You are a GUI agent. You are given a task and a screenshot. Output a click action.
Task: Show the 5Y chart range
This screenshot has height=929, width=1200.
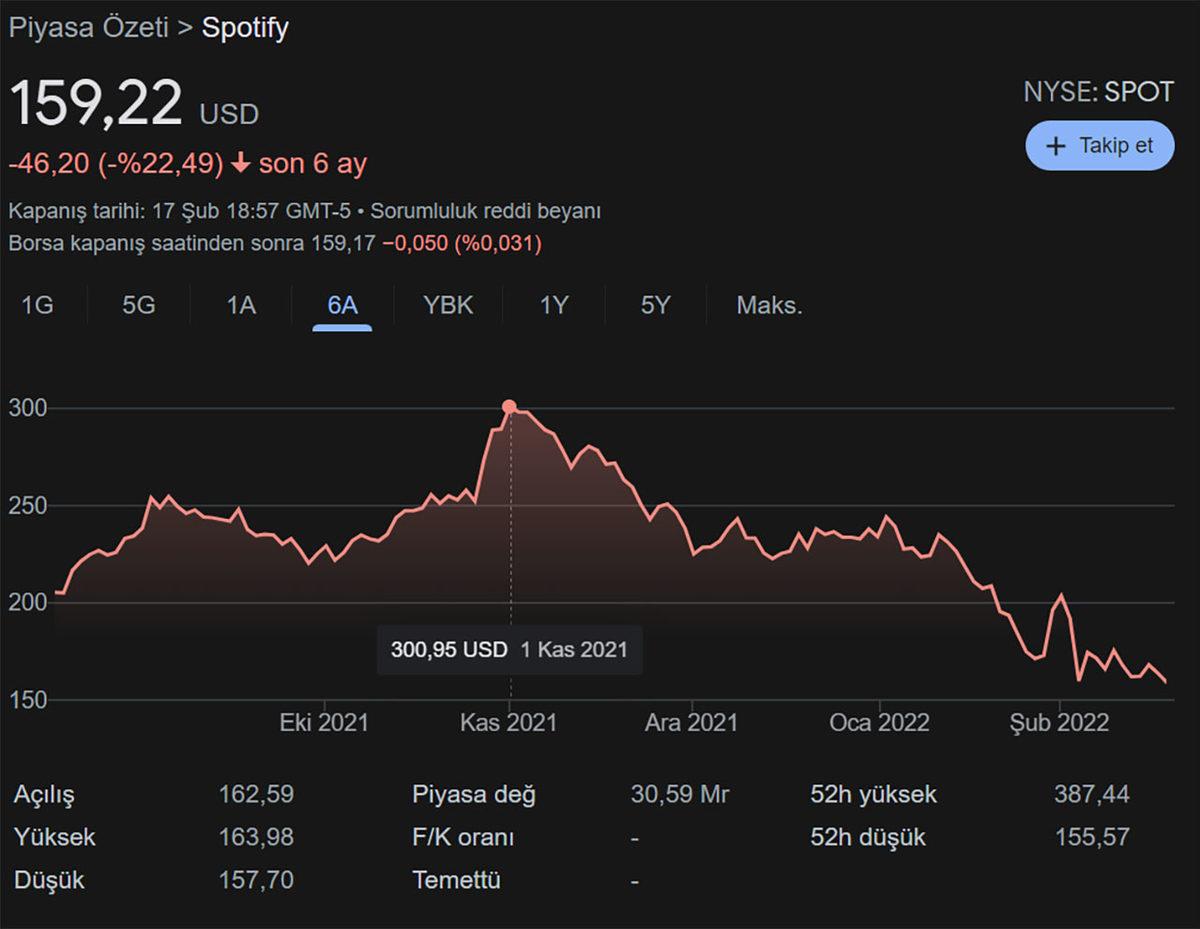coord(655,305)
